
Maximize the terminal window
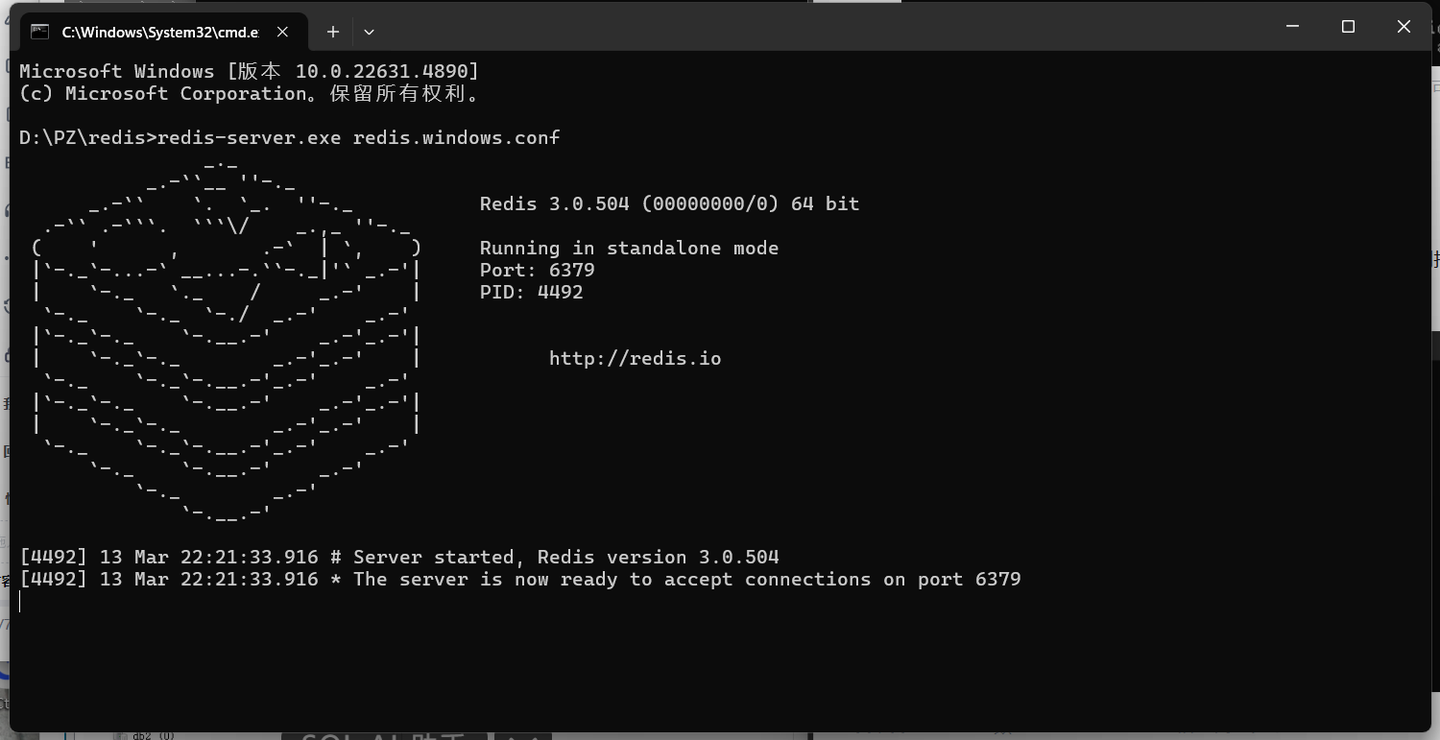pyautogui.click(x=1347, y=26)
